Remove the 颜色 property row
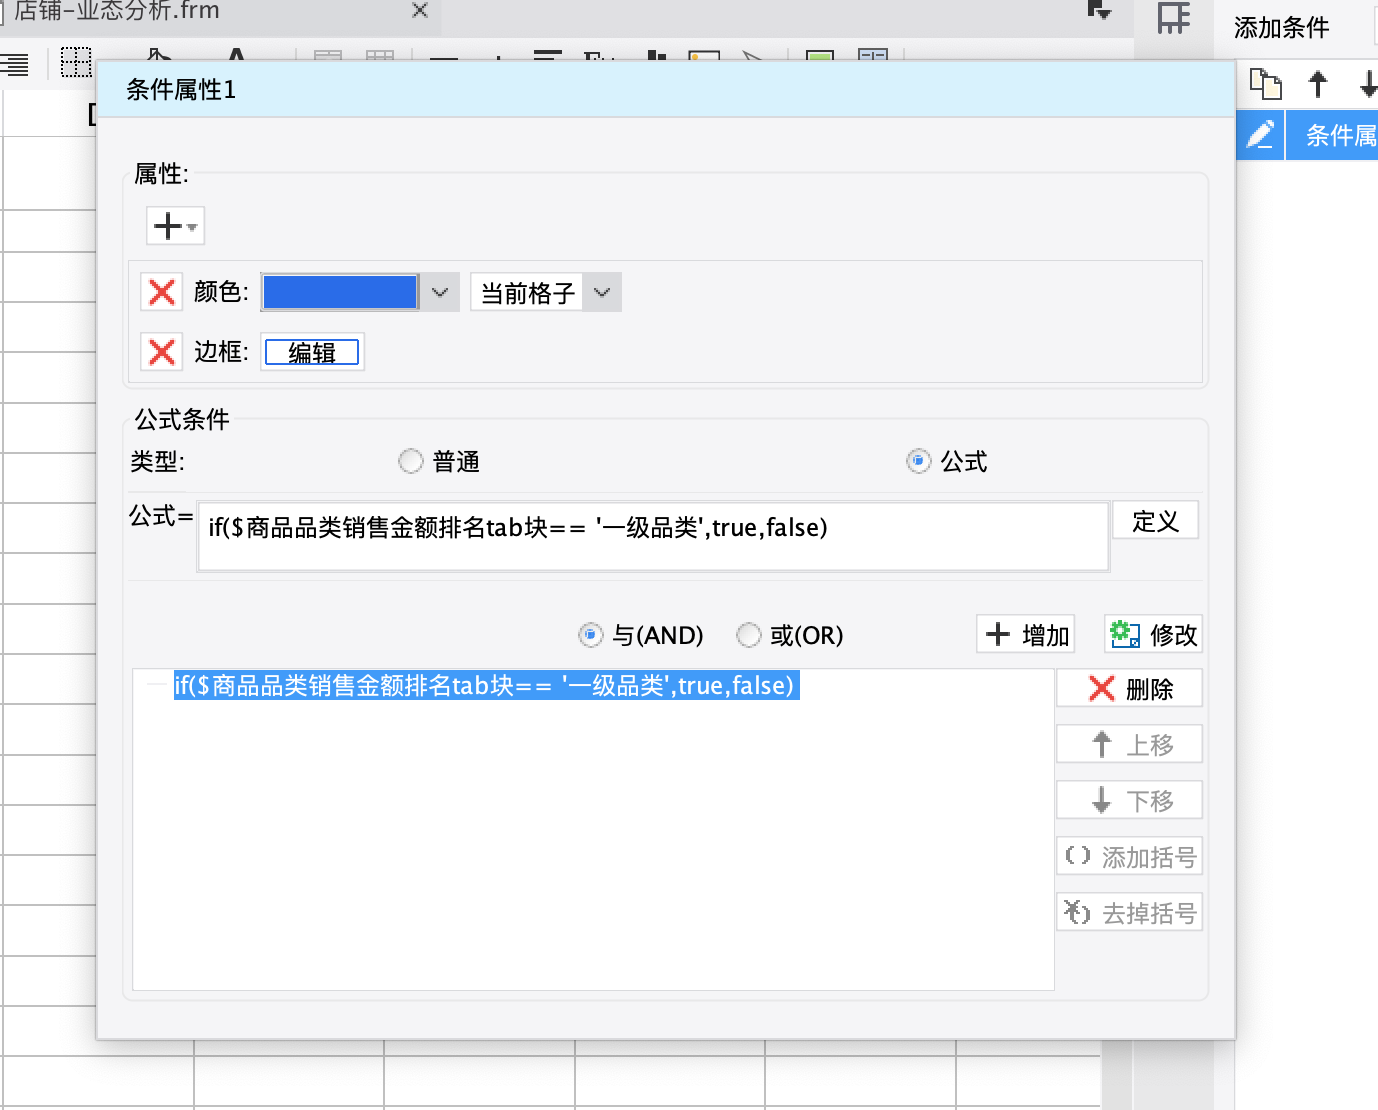Viewport: 1378px width, 1110px height. [162, 292]
